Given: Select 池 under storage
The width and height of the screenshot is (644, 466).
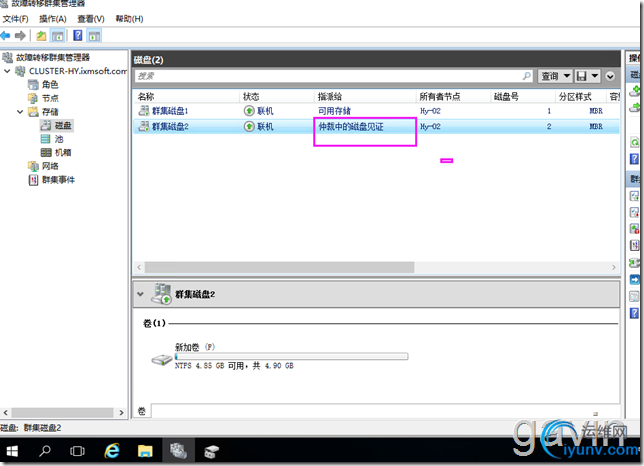Looking at the screenshot, I should point(59,139).
